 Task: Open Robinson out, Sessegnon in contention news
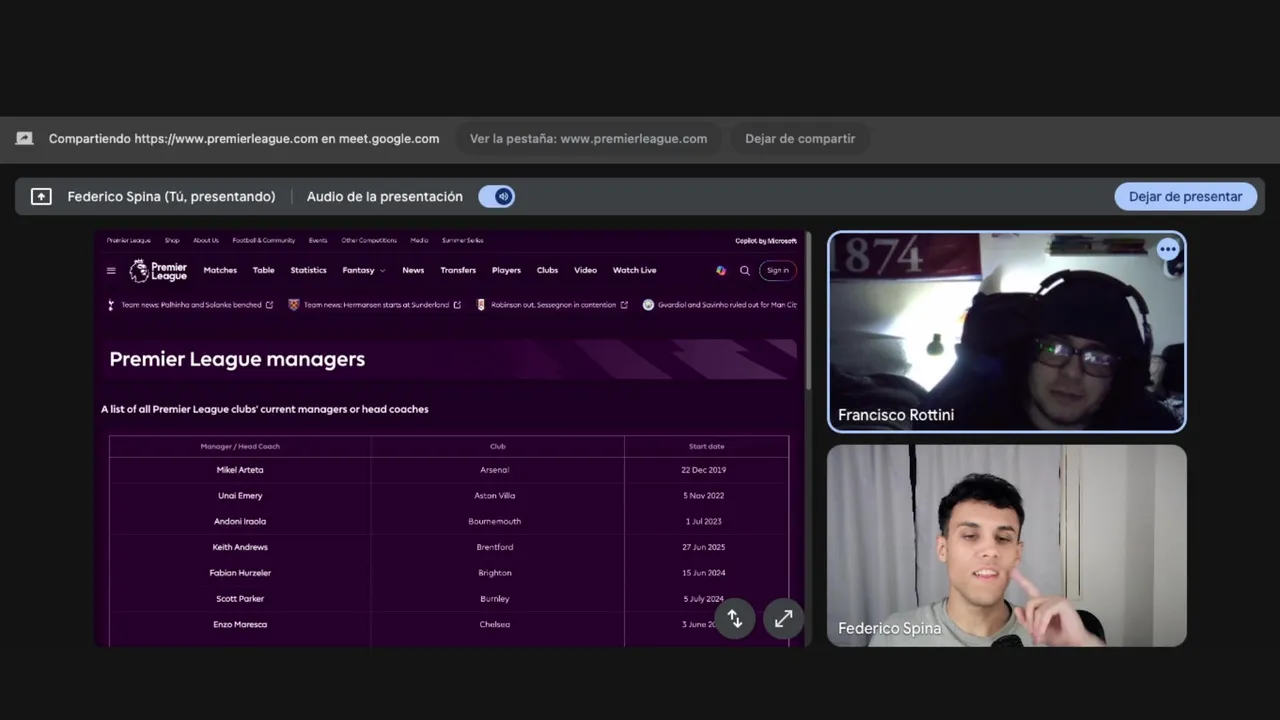553,305
